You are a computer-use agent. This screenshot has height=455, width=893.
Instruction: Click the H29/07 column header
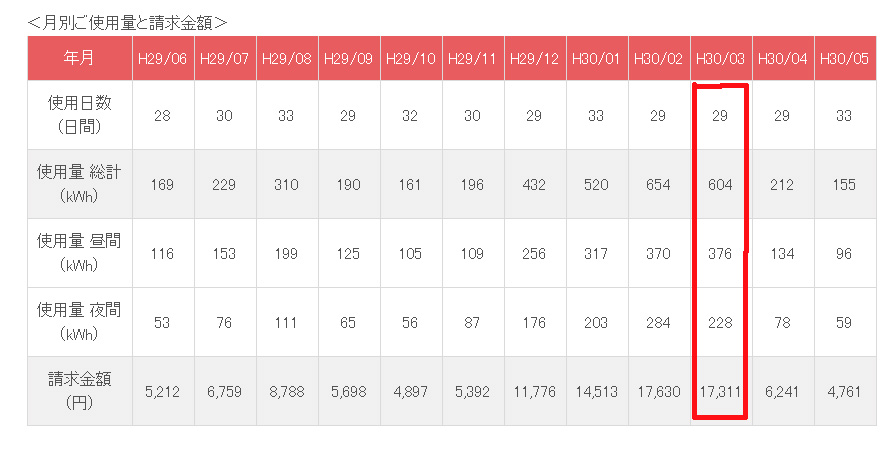pos(224,58)
